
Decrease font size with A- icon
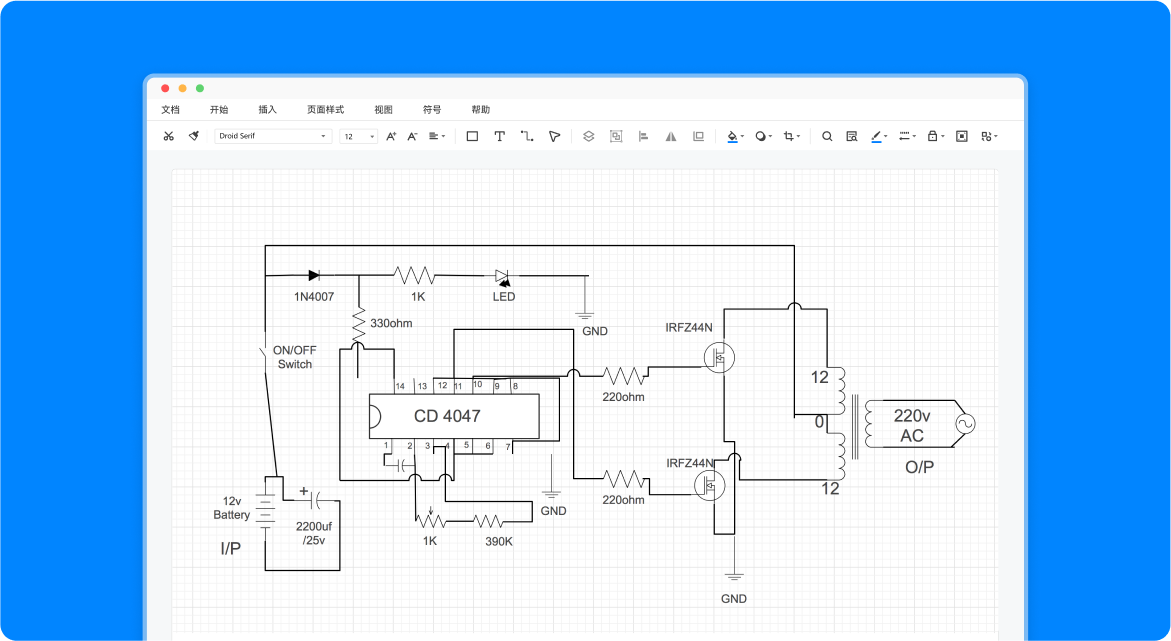point(411,136)
